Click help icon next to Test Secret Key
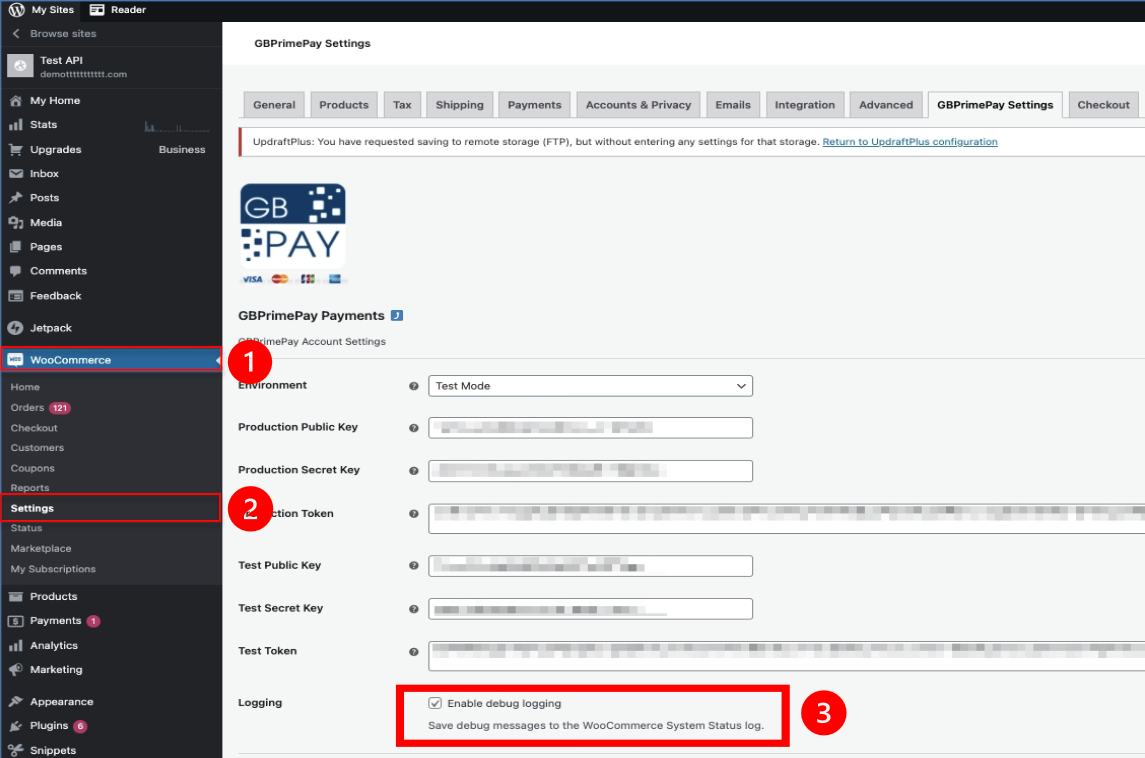The width and height of the screenshot is (1145, 758). [x=413, y=609]
